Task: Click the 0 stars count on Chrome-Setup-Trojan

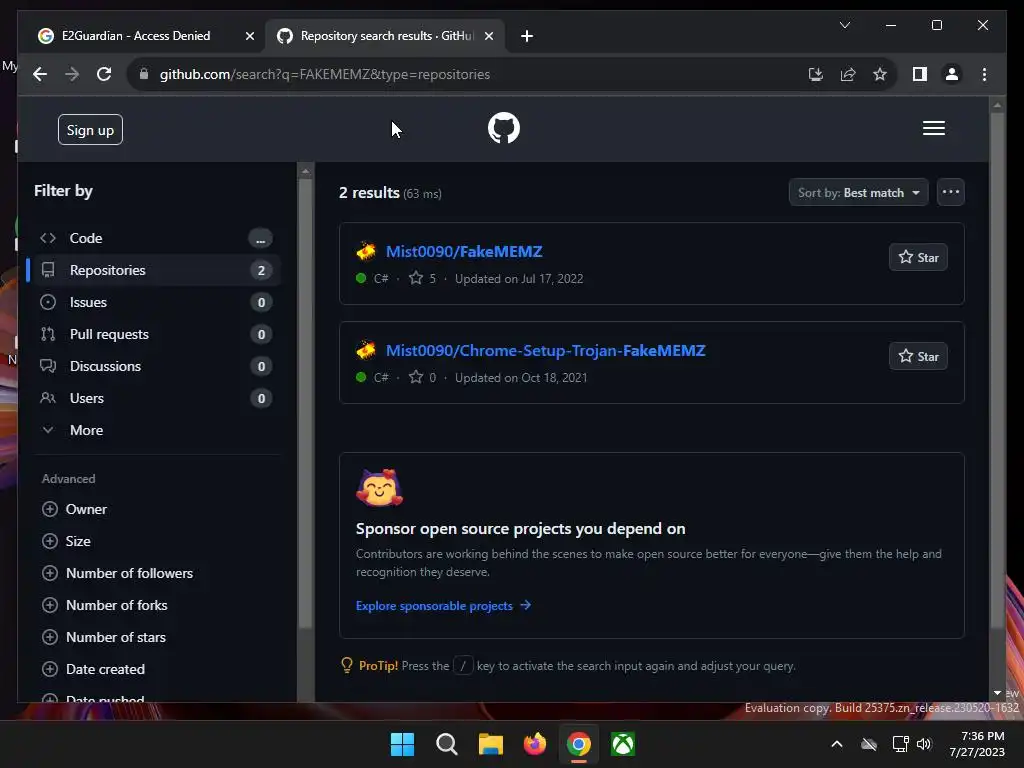Action: pyautogui.click(x=423, y=378)
